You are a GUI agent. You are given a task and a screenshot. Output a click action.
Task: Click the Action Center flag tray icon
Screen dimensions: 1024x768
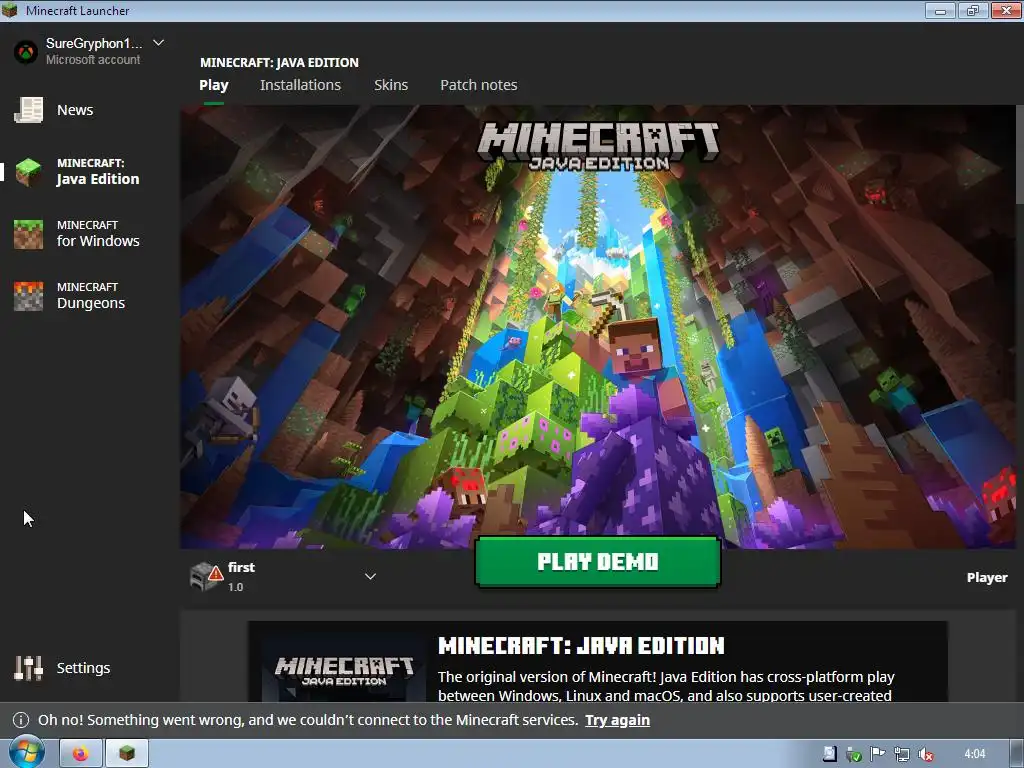[x=878, y=754]
